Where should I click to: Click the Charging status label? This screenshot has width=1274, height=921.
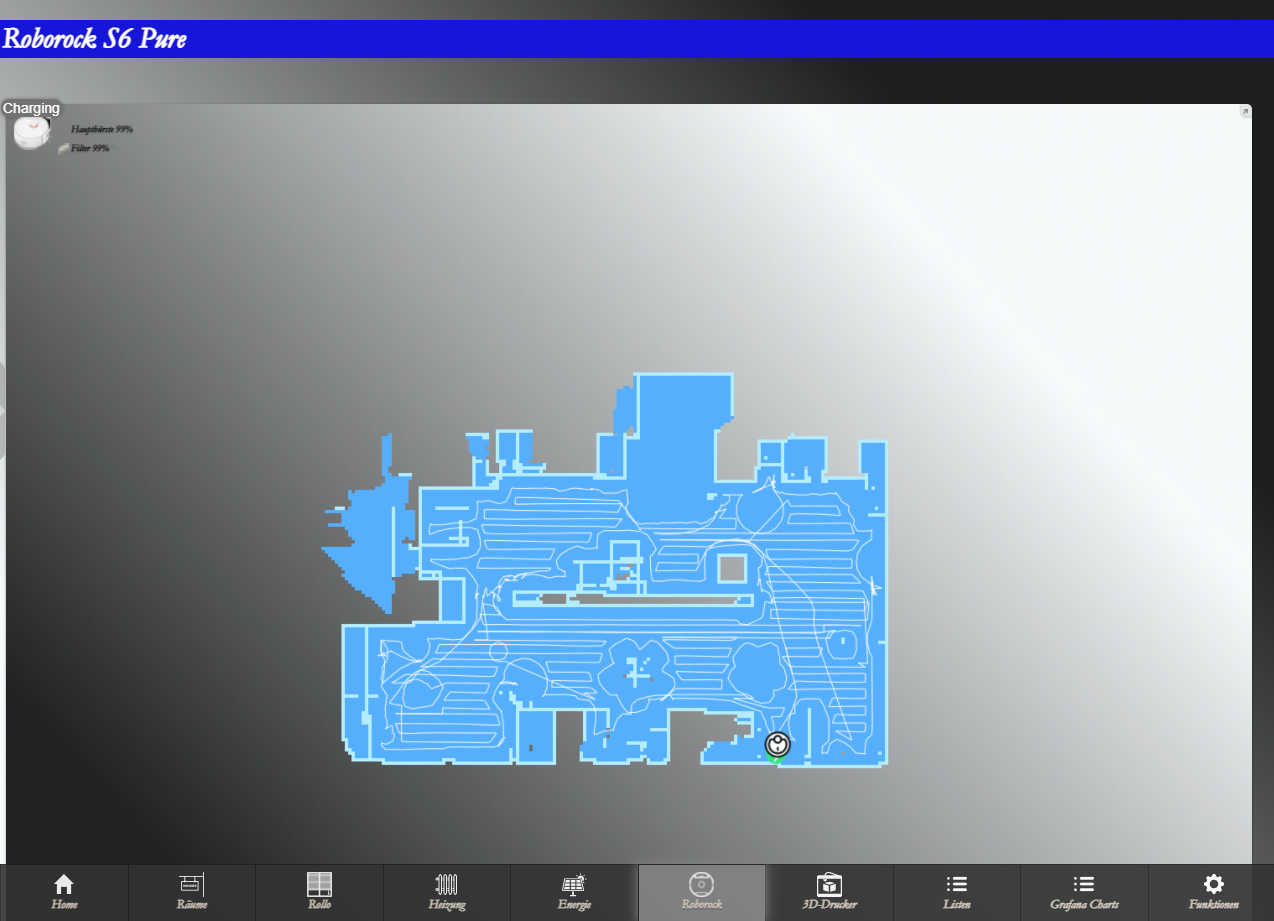pos(31,108)
